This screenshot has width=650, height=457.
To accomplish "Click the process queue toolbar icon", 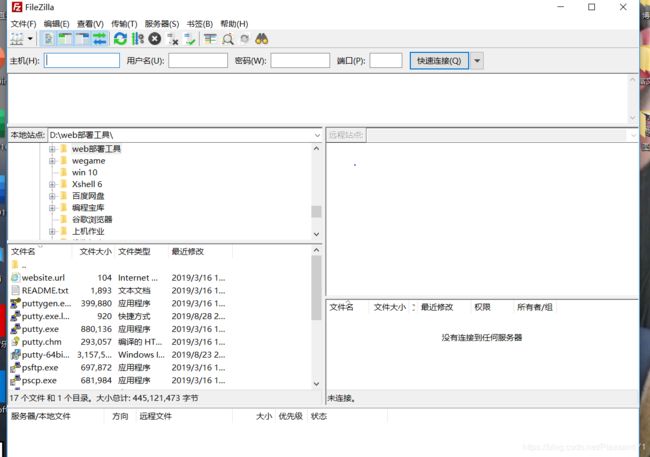I will 137,39.
